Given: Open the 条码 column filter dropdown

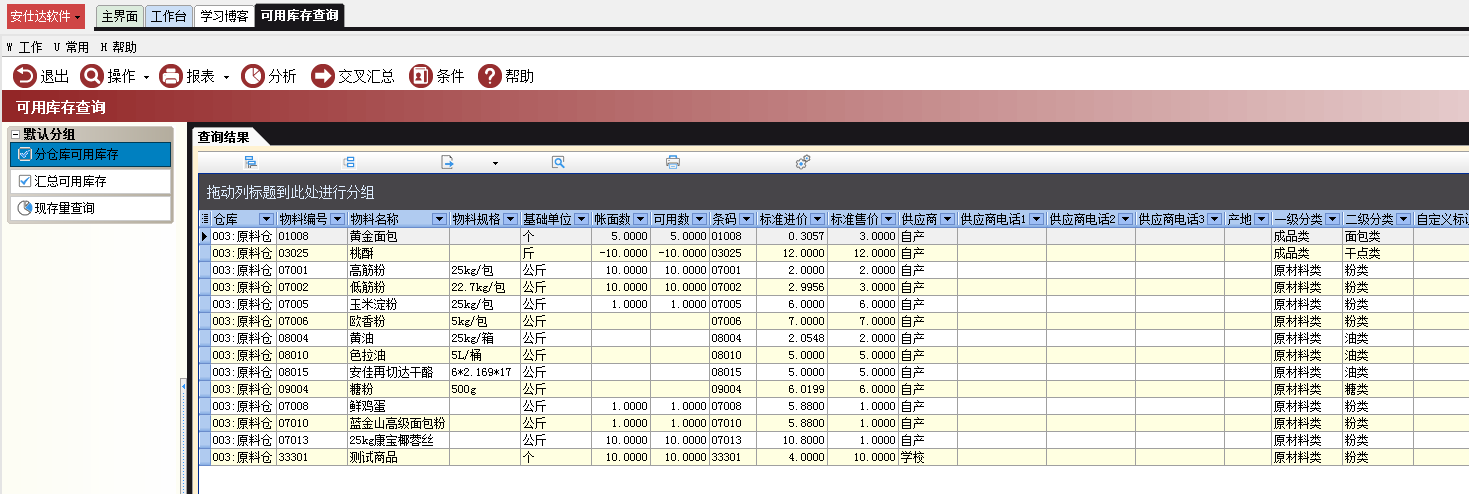Looking at the screenshot, I should click(x=746, y=219).
